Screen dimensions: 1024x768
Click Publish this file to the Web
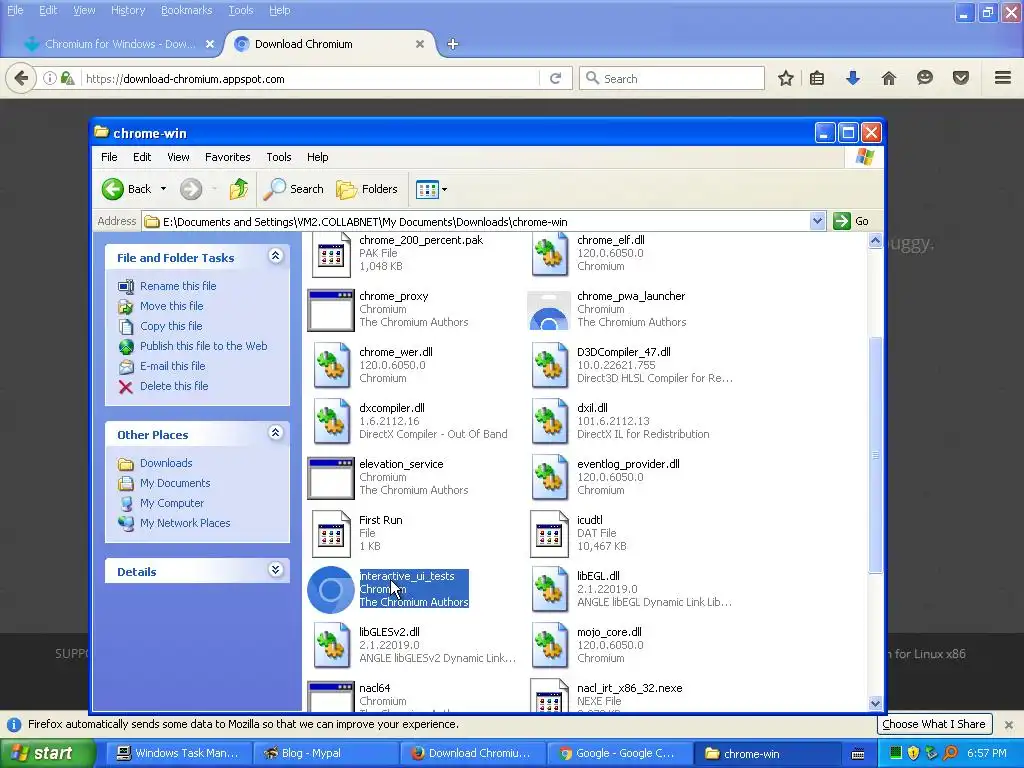203,346
